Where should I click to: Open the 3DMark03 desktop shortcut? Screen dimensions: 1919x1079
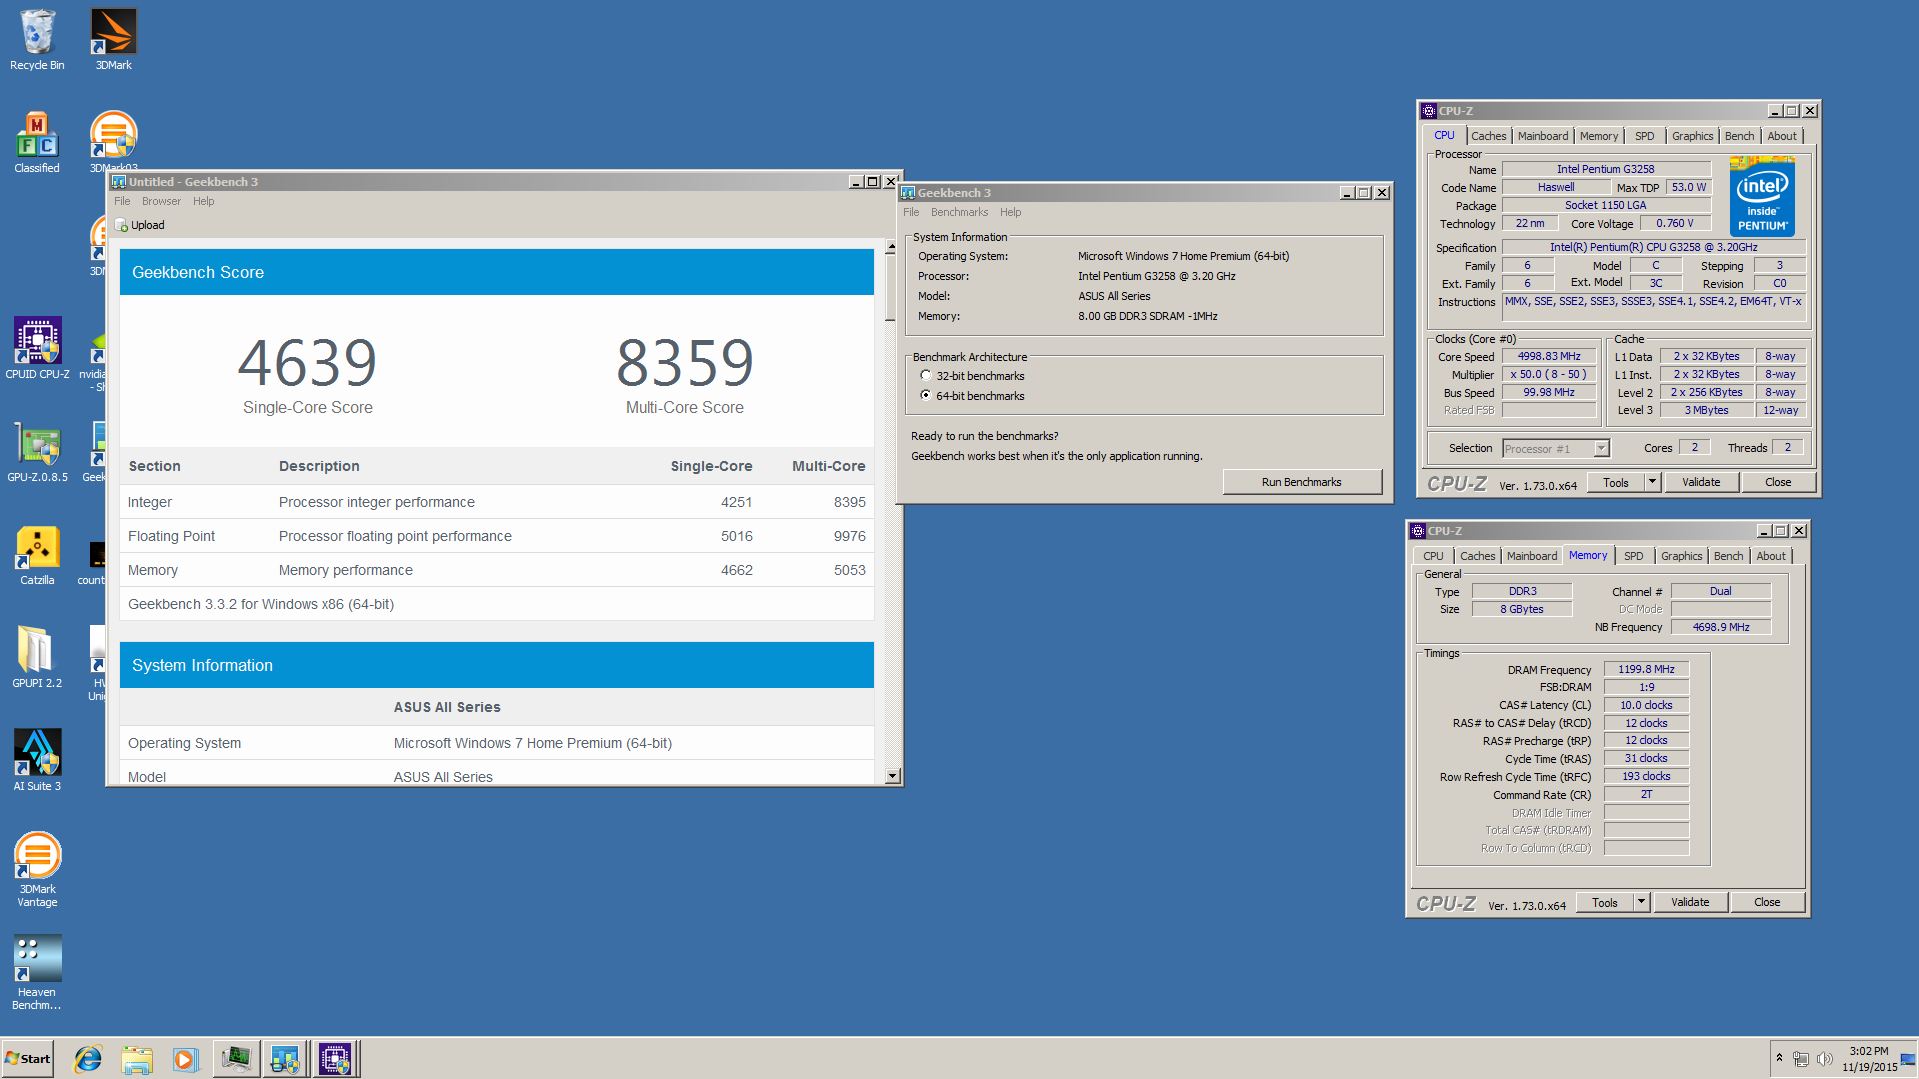click(x=113, y=140)
